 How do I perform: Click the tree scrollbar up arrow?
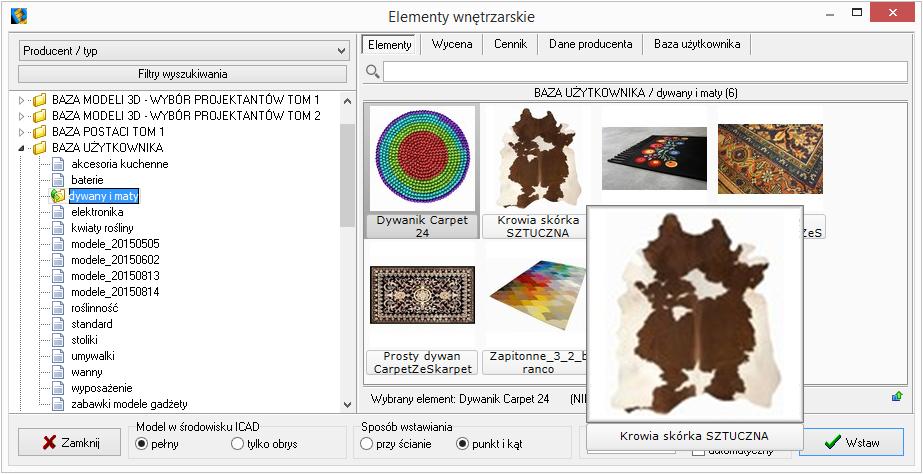pos(347,101)
